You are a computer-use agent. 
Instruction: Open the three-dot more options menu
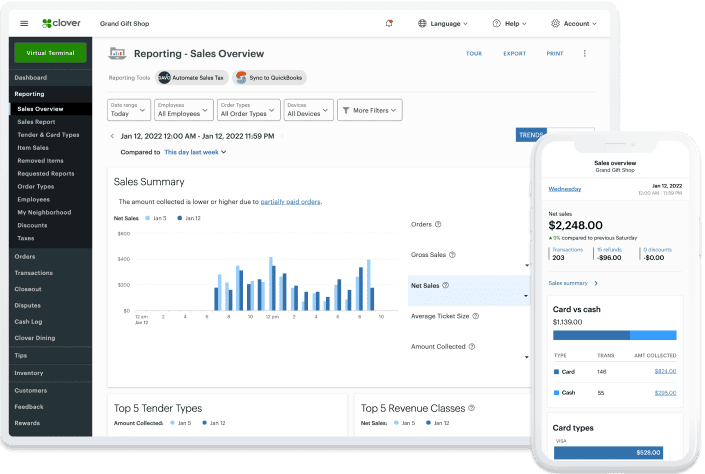pos(585,54)
